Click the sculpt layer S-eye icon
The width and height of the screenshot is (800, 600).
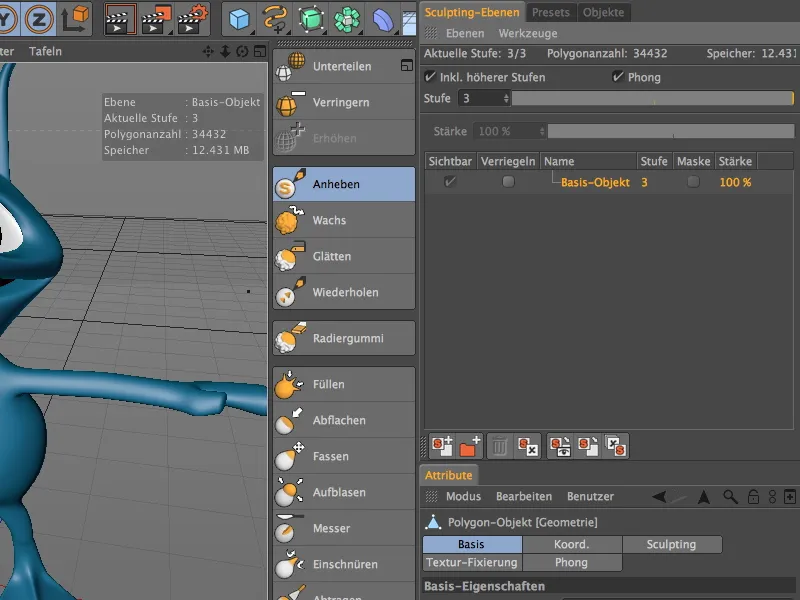coord(560,446)
